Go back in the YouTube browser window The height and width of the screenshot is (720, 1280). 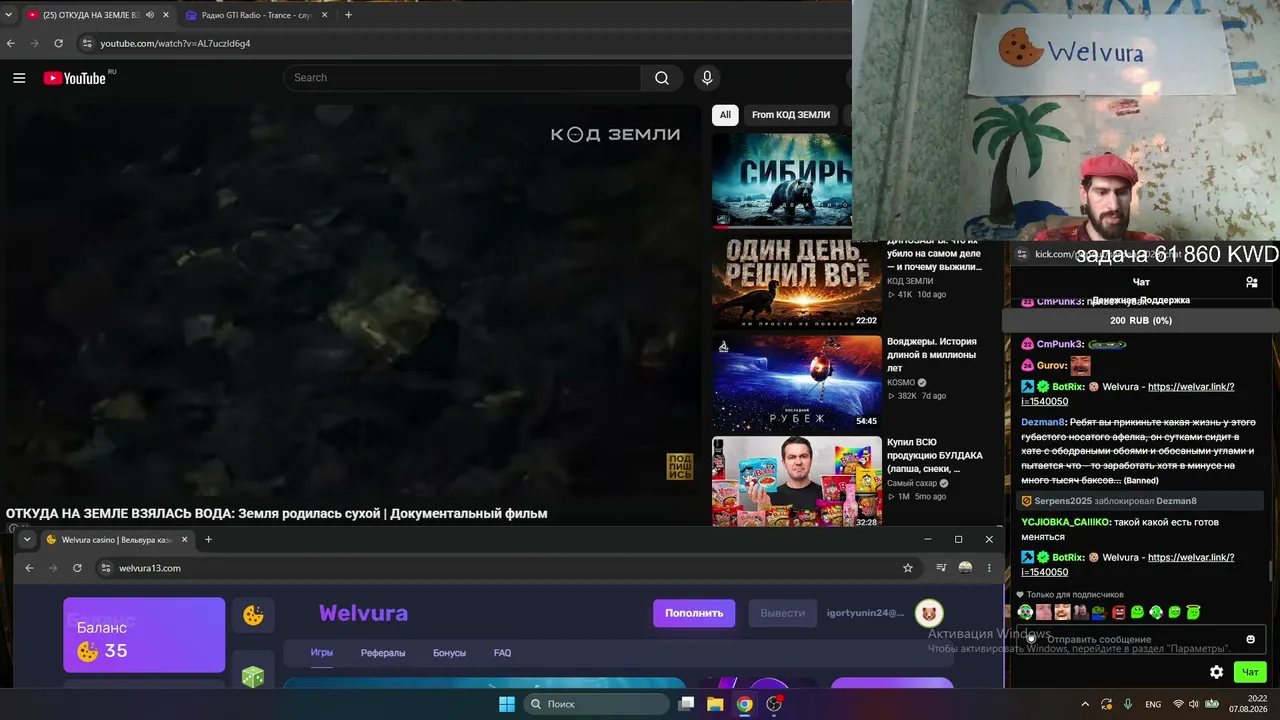(11, 44)
